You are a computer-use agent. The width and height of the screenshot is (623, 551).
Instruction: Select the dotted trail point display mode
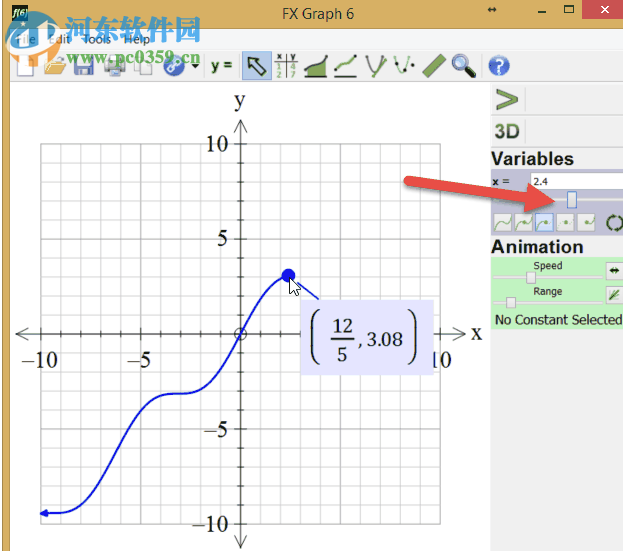(x=565, y=222)
